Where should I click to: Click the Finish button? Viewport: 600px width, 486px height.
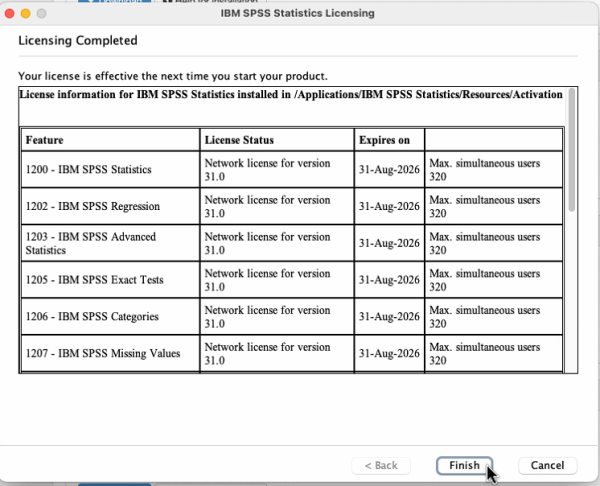click(x=464, y=465)
